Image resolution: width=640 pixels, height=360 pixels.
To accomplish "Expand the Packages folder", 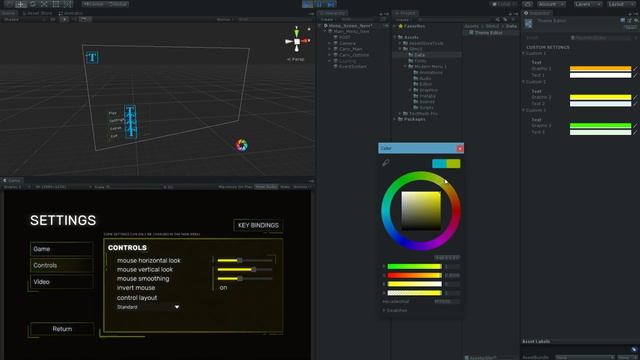I will (395, 120).
